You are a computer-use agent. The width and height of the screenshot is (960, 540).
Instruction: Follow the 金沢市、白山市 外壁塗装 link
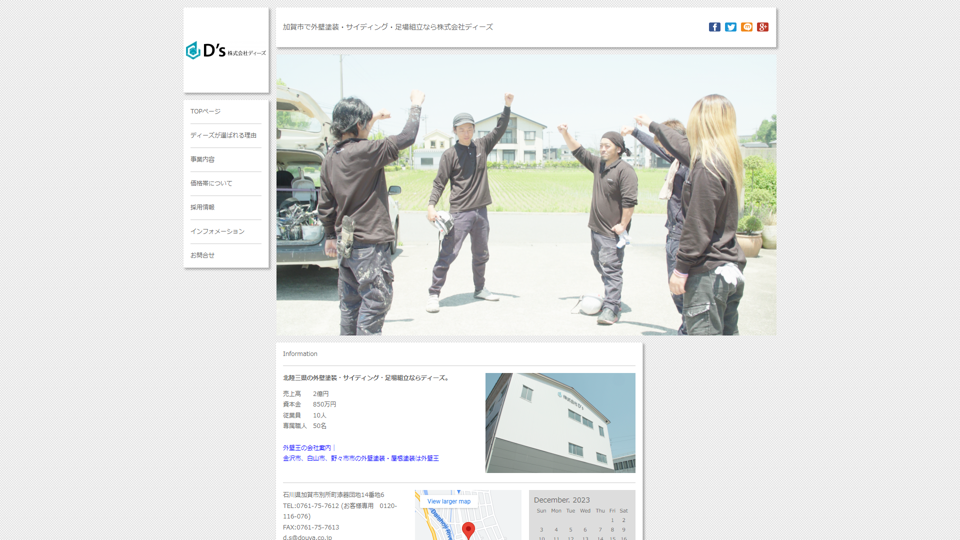pyautogui.click(x=360, y=458)
